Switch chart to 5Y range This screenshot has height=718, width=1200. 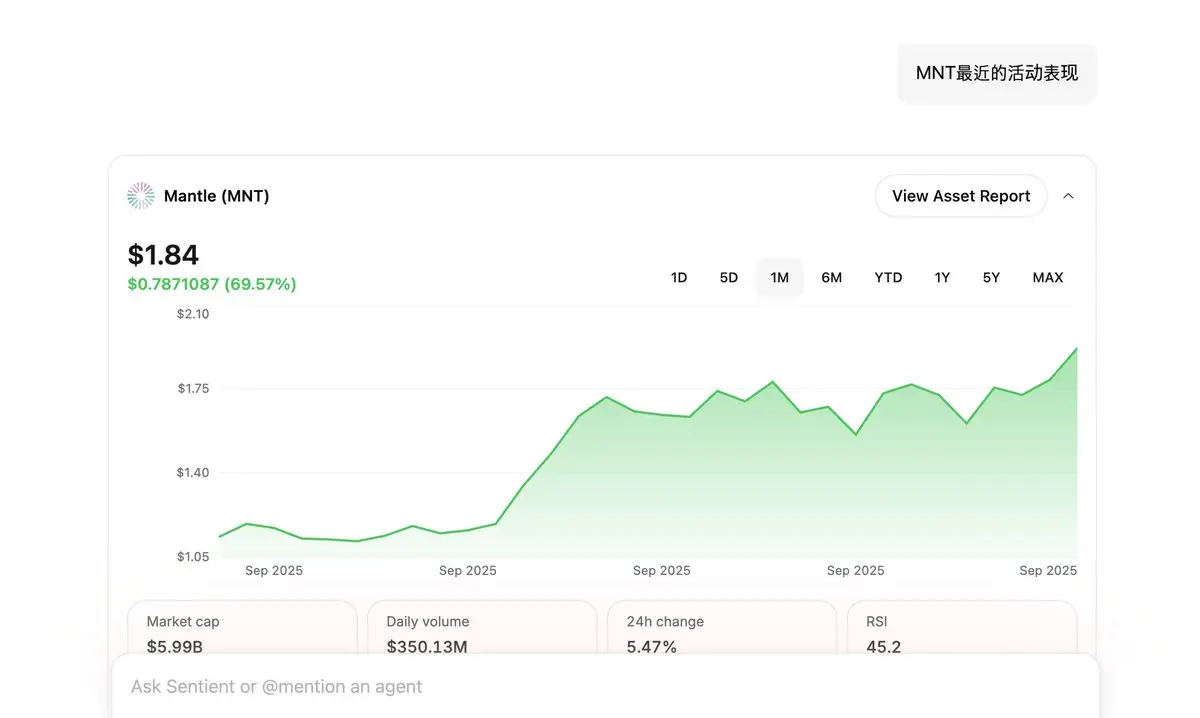pos(991,278)
